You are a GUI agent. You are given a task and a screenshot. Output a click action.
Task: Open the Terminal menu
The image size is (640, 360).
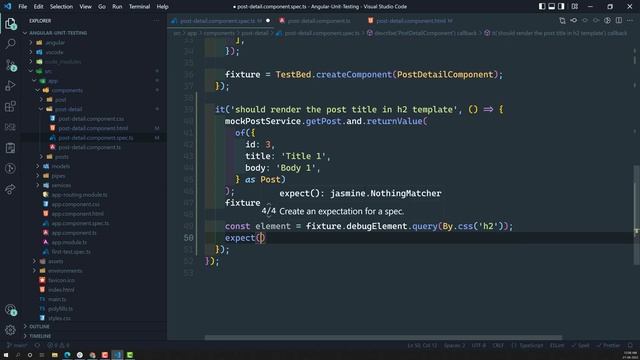point(139,7)
